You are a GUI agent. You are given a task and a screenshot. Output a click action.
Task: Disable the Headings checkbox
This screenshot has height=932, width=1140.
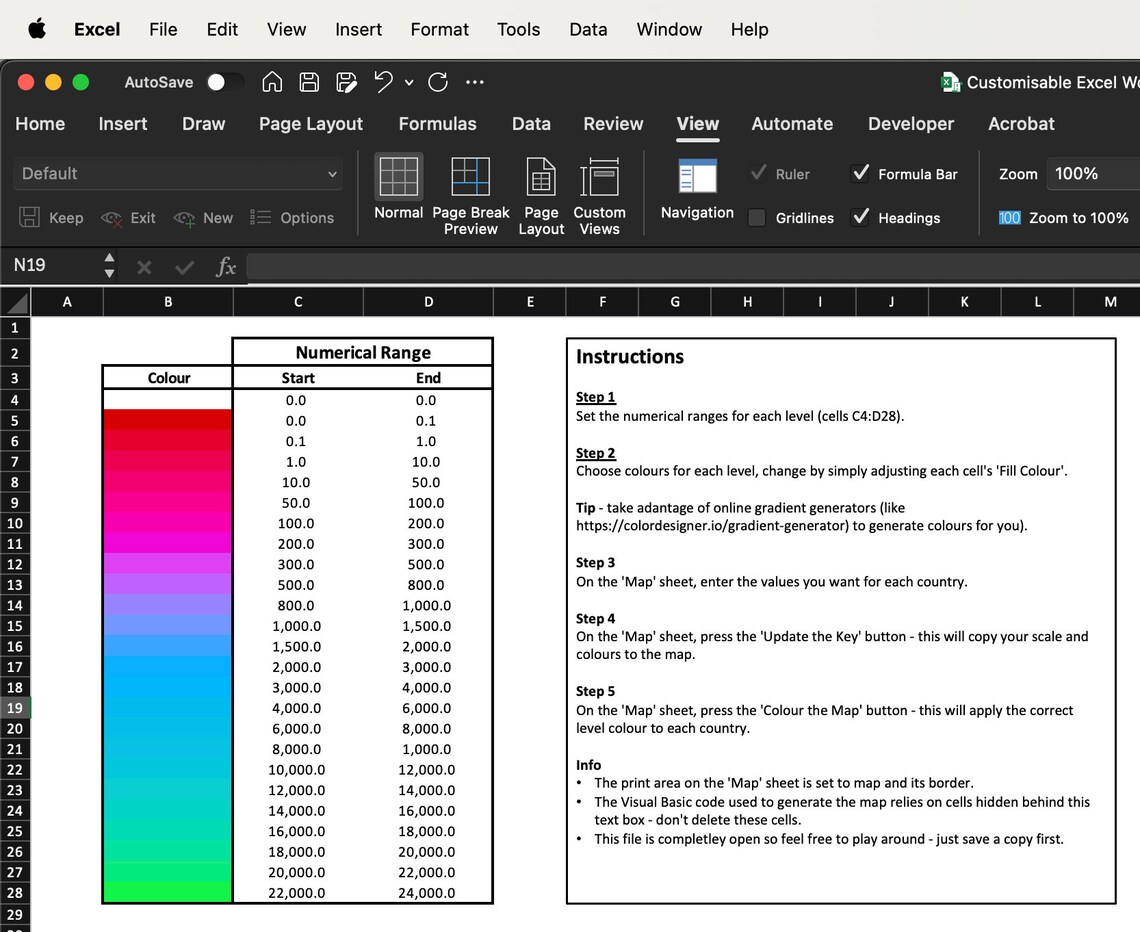pos(861,217)
